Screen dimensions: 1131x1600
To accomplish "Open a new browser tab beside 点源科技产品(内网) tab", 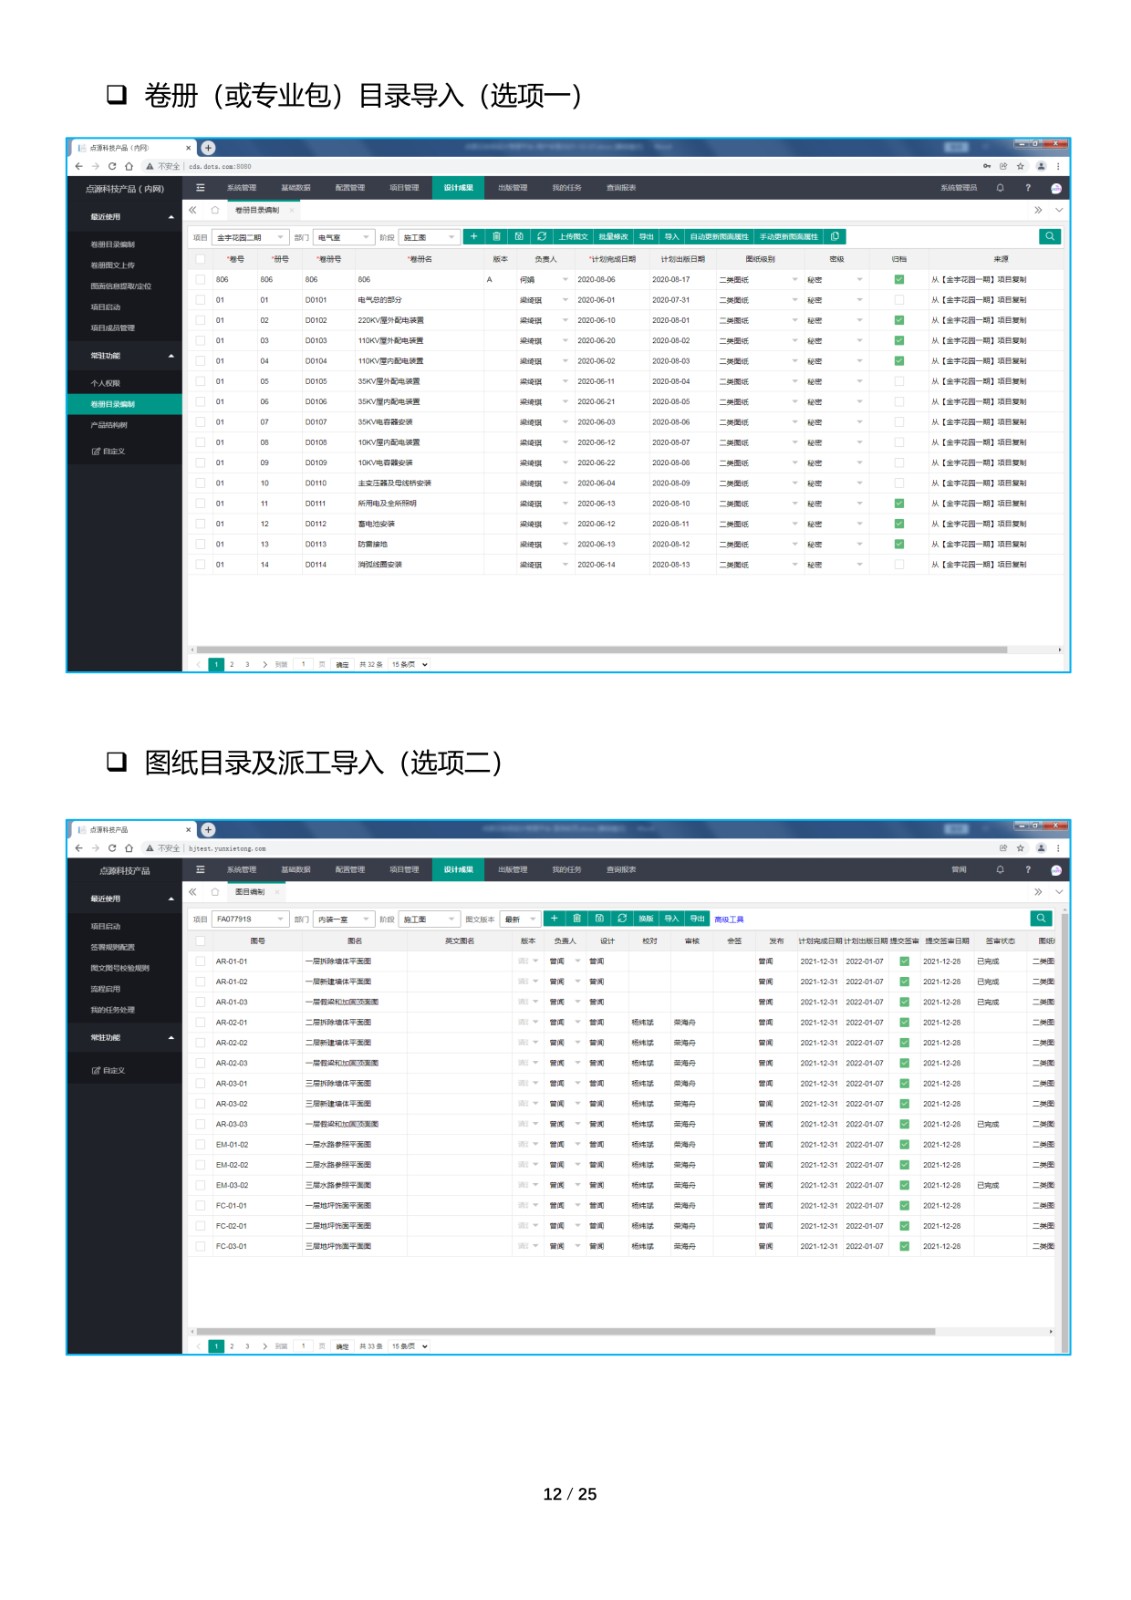I will (208, 148).
